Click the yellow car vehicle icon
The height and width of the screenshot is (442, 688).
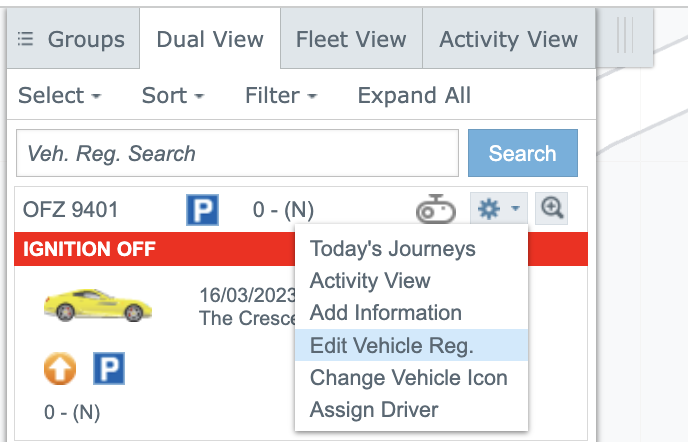click(83, 304)
